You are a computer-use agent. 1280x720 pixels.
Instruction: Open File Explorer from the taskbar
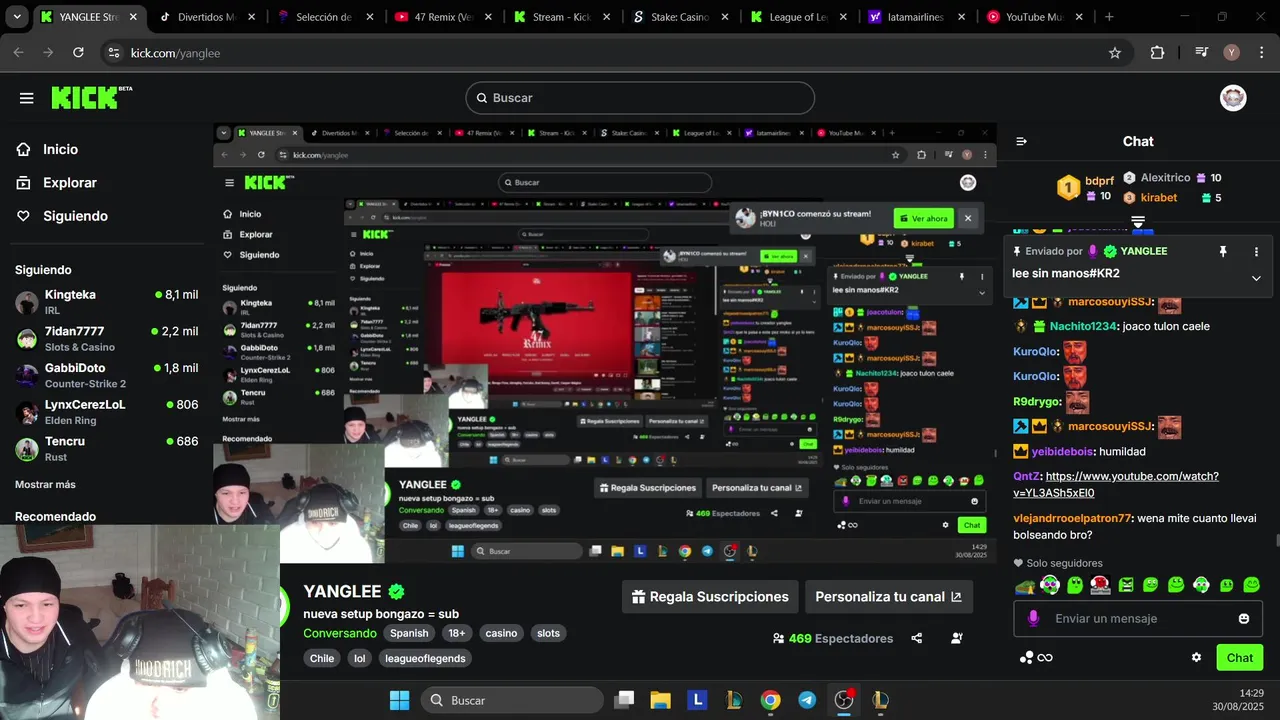660,700
